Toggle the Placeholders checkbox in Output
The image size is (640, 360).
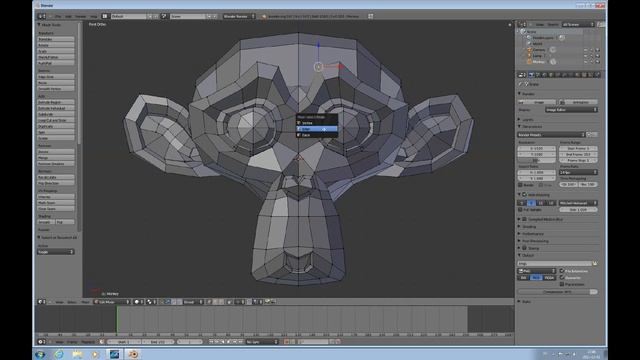(x=562, y=284)
